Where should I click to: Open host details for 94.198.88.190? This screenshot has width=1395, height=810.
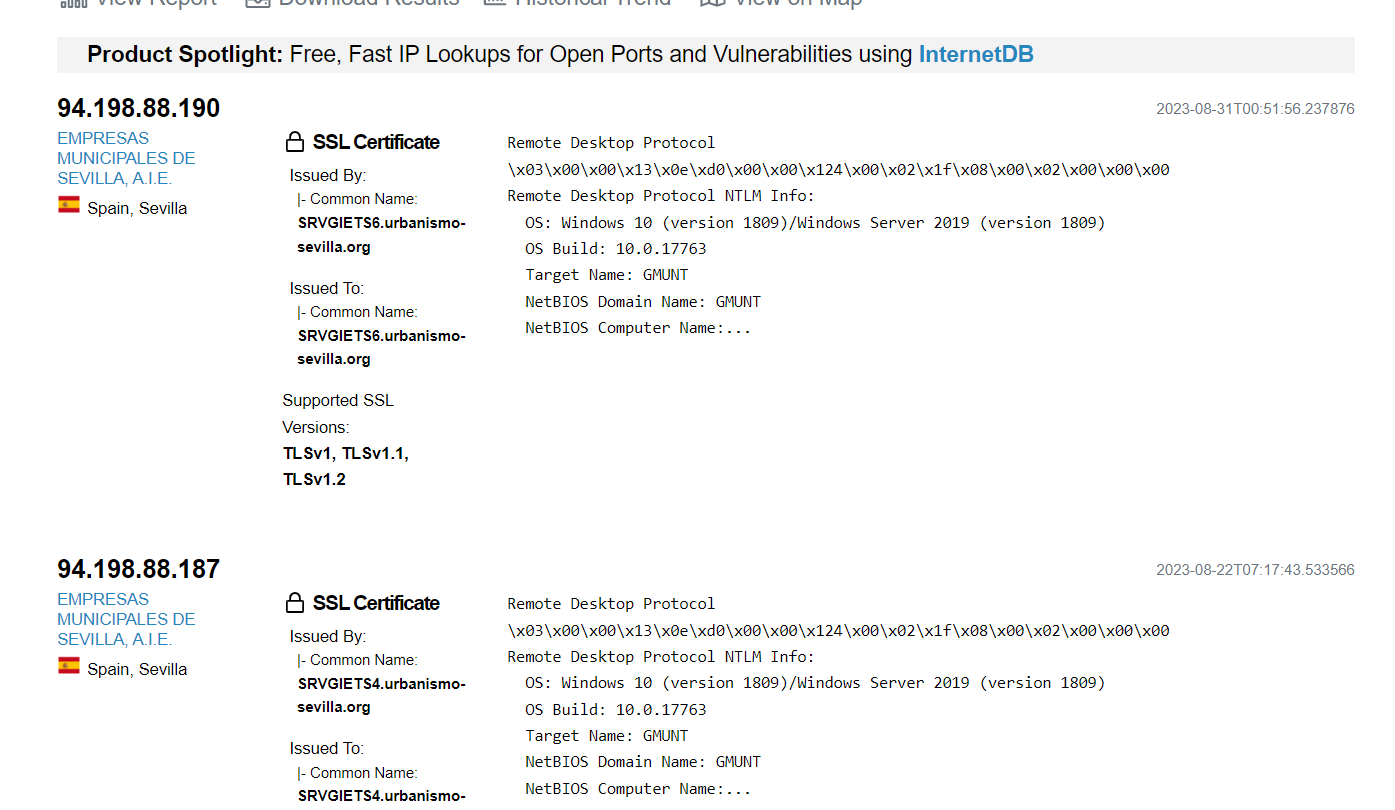[138, 108]
